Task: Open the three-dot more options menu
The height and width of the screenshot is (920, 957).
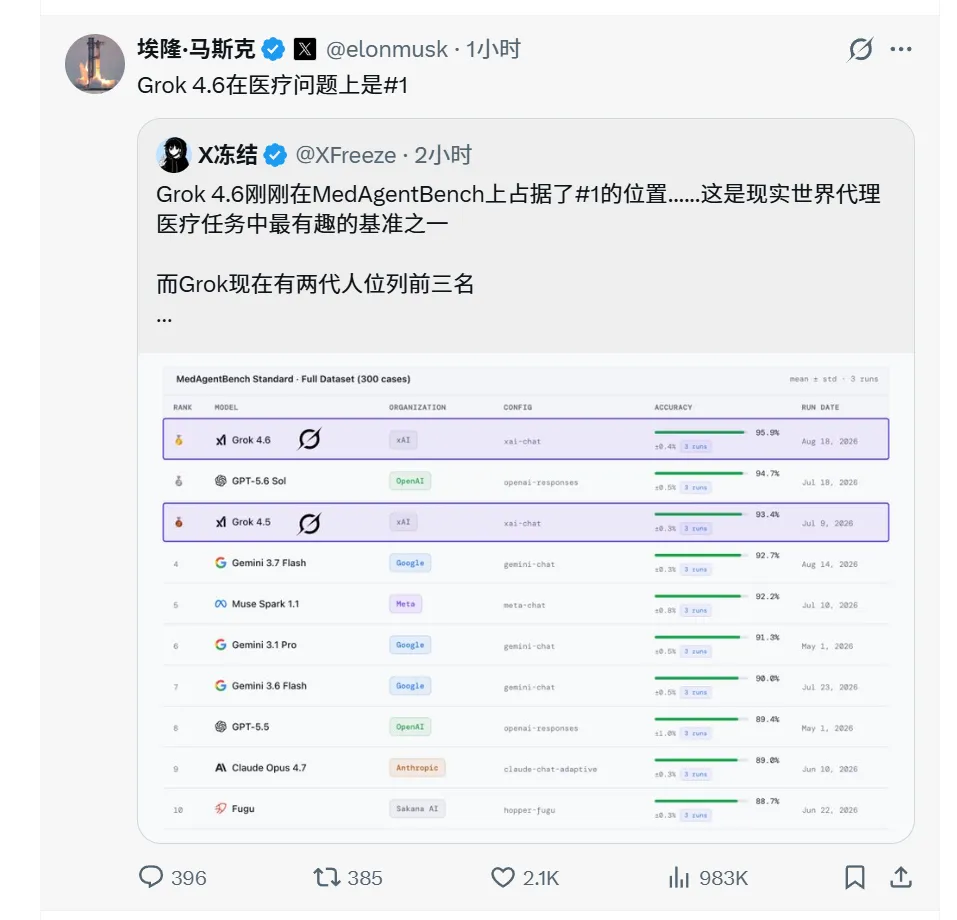Action: (901, 49)
